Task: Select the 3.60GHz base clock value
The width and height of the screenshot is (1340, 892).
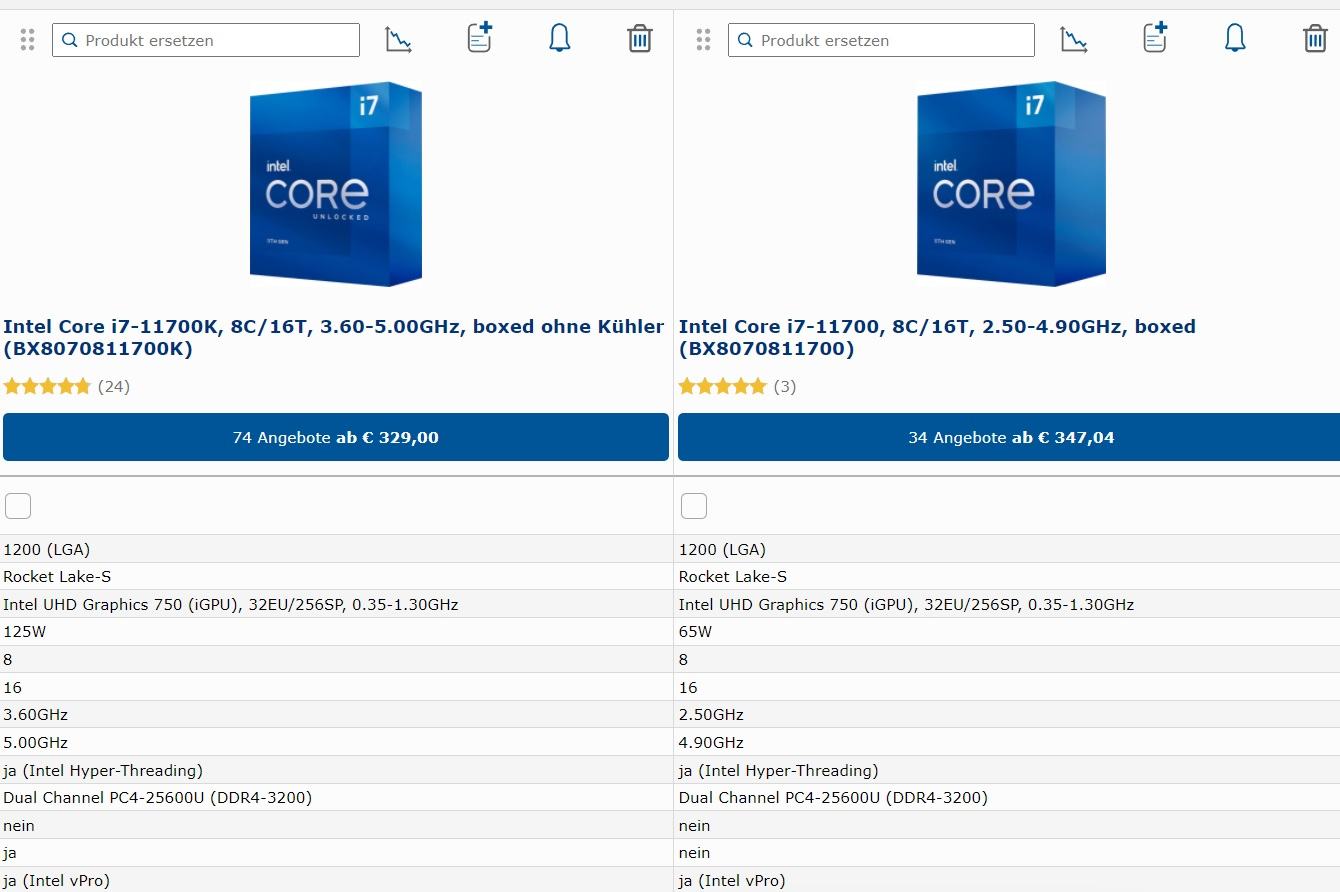Action: click(x=36, y=715)
